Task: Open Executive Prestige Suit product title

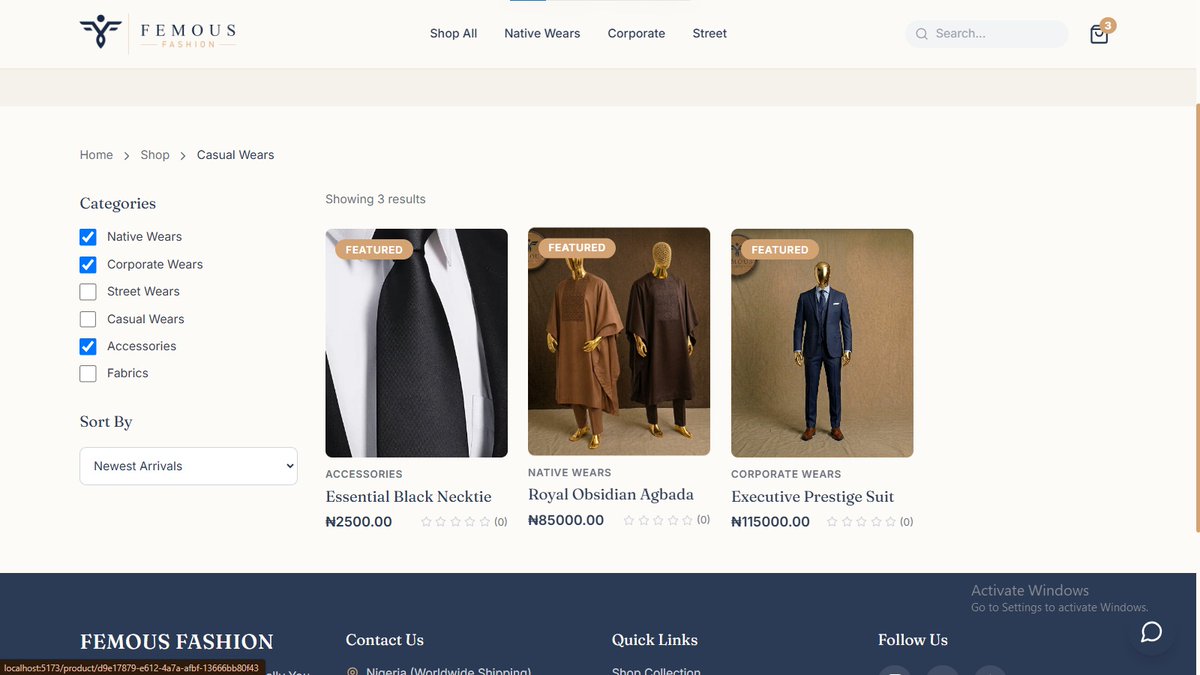Action: tap(812, 497)
